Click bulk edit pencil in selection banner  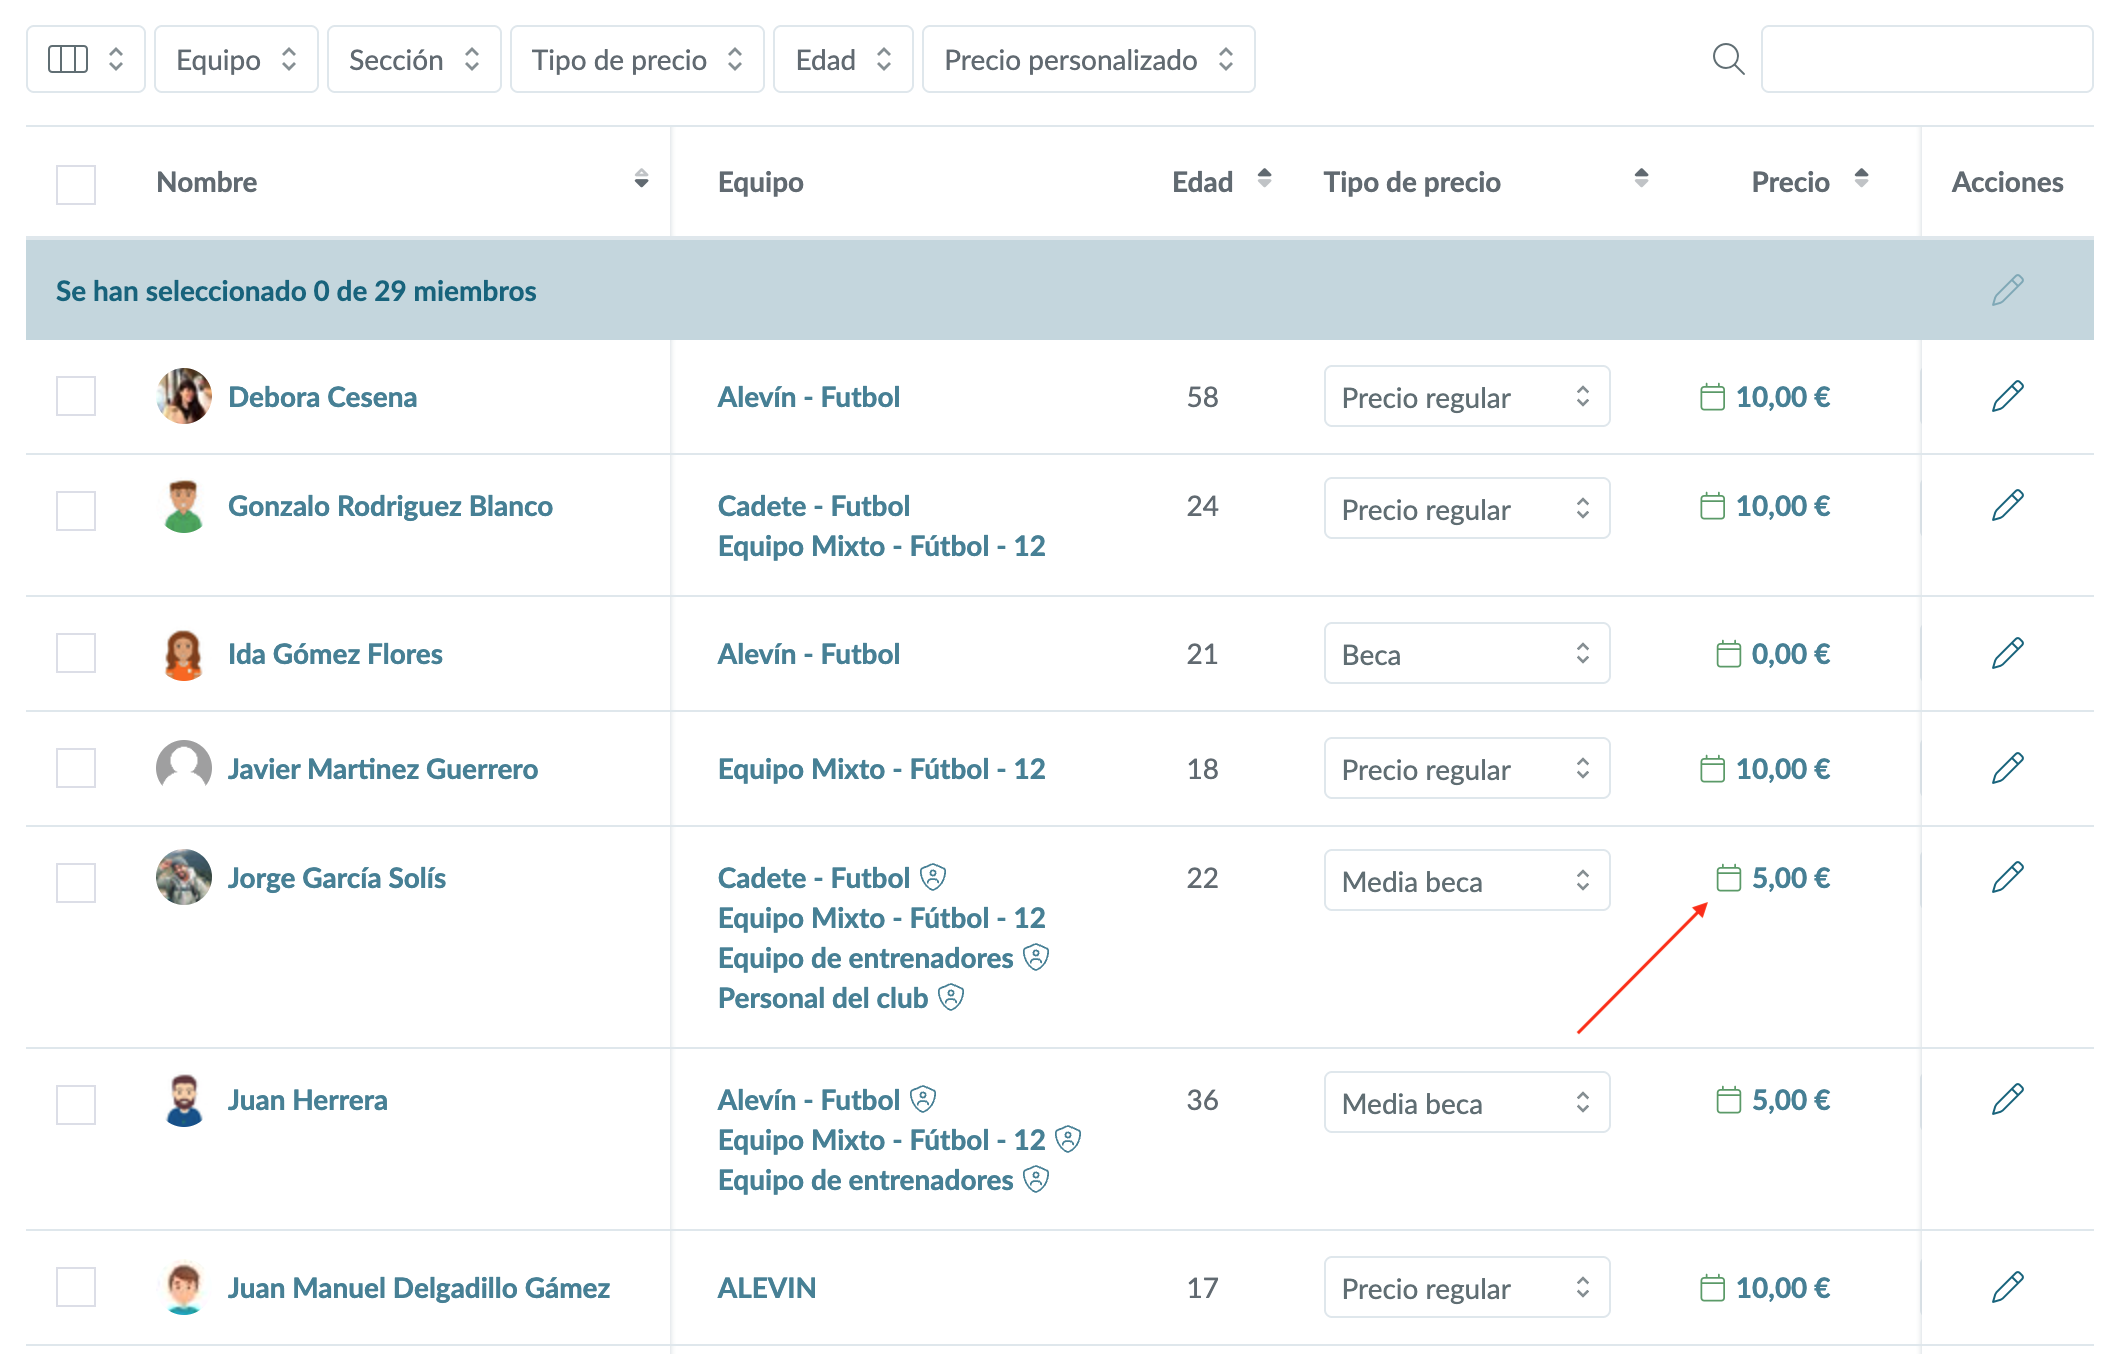pyautogui.click(x=2006, y=291)
